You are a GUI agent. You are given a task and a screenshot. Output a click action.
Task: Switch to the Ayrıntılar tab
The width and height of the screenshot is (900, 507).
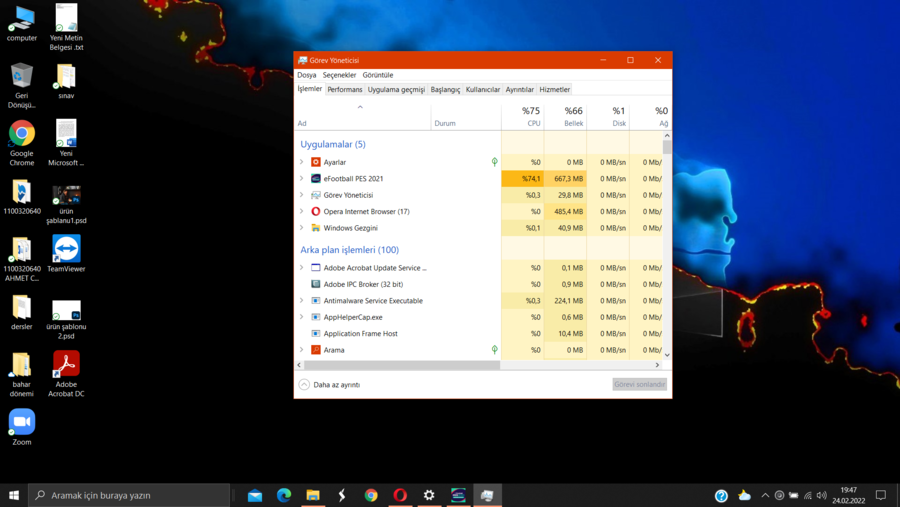[519, 90]
